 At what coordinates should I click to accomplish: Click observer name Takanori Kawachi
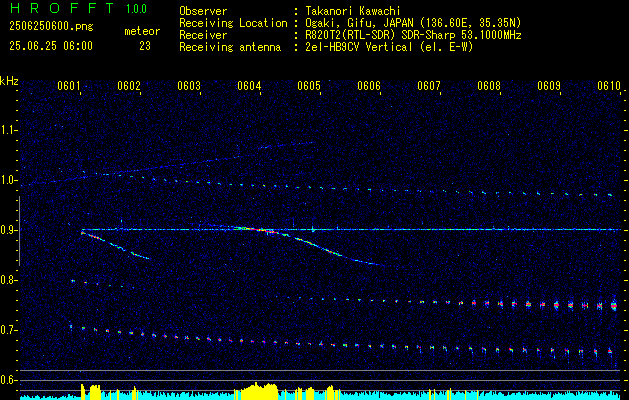pyautogui.click(x=353, y=11)
